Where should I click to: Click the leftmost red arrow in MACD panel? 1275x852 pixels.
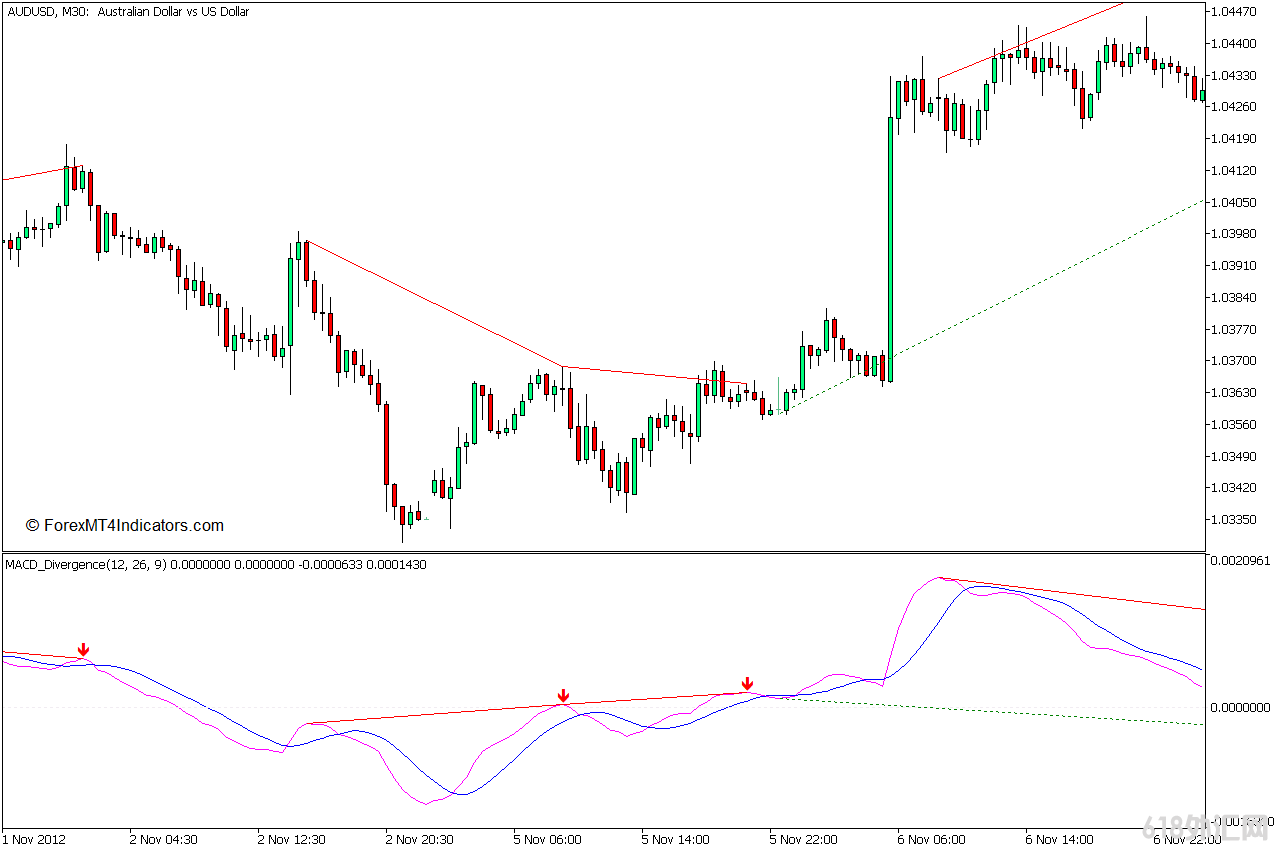pyautogui.click(x=84, y=651)
